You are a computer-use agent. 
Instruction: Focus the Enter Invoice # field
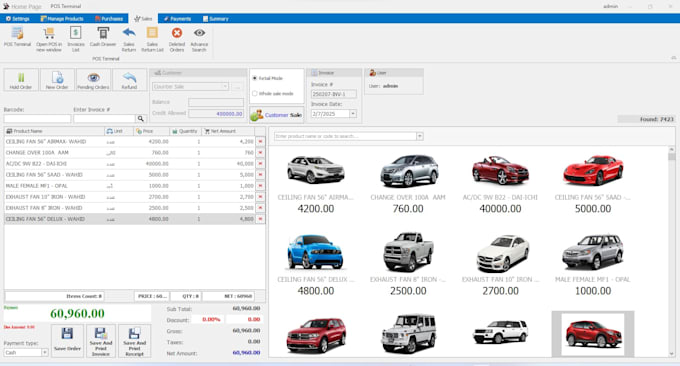point(105,118)
